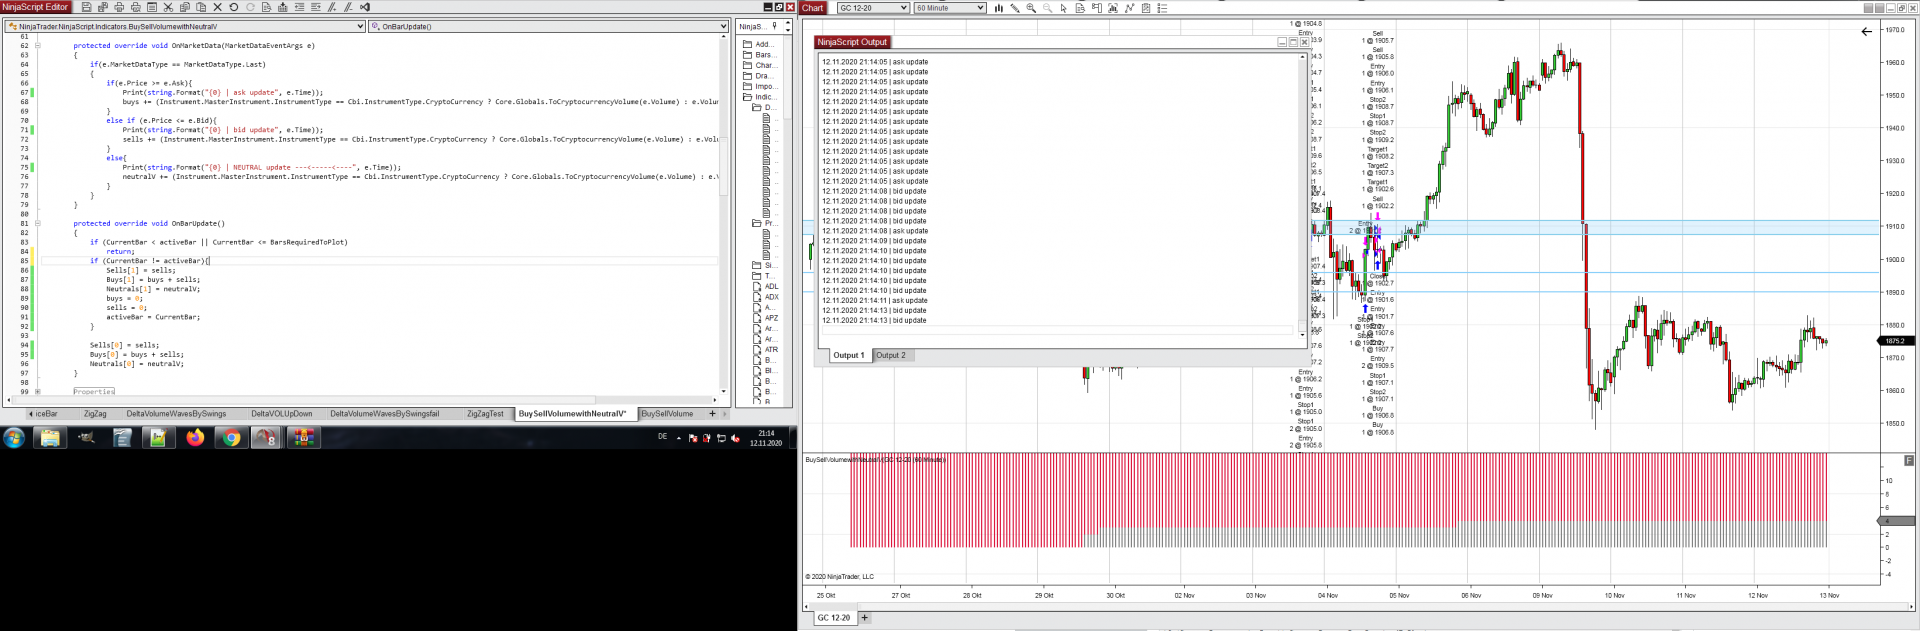Viewport: 1920px width, 631px height.
Task: Redo the last edit in the editor
Action: [x=250, y=7]
